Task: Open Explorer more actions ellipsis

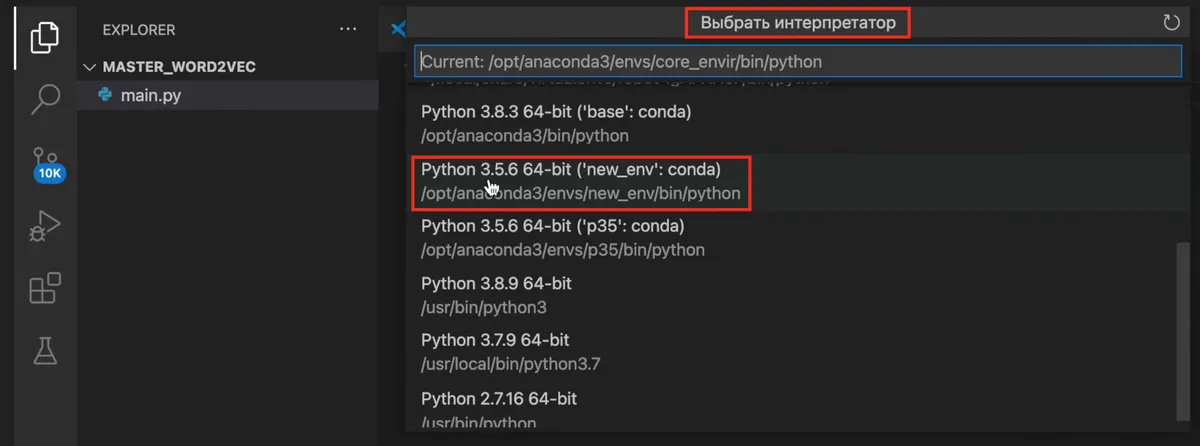Action: [x=348, y=29]
